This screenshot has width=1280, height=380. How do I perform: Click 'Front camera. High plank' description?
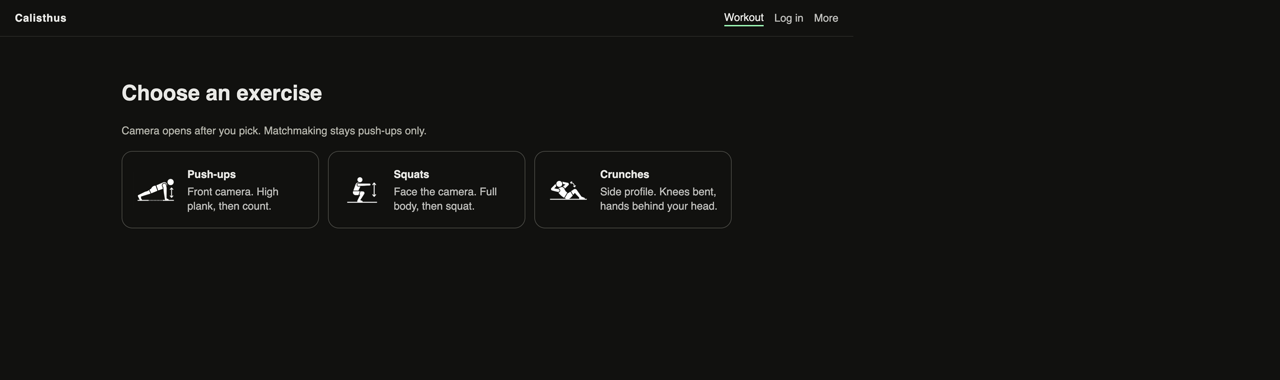click(x=233, y=199)
